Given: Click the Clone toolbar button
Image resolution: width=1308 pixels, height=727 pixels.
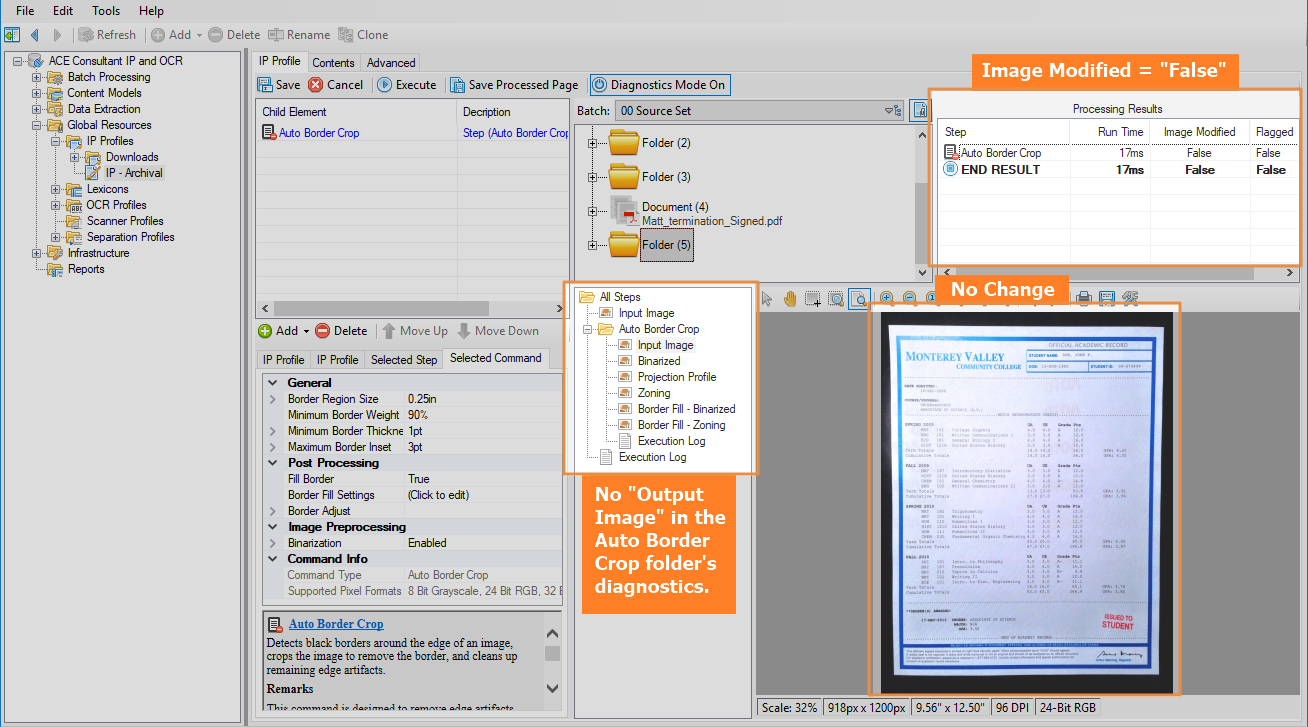Looking at the screenshot, I should 364,35.
